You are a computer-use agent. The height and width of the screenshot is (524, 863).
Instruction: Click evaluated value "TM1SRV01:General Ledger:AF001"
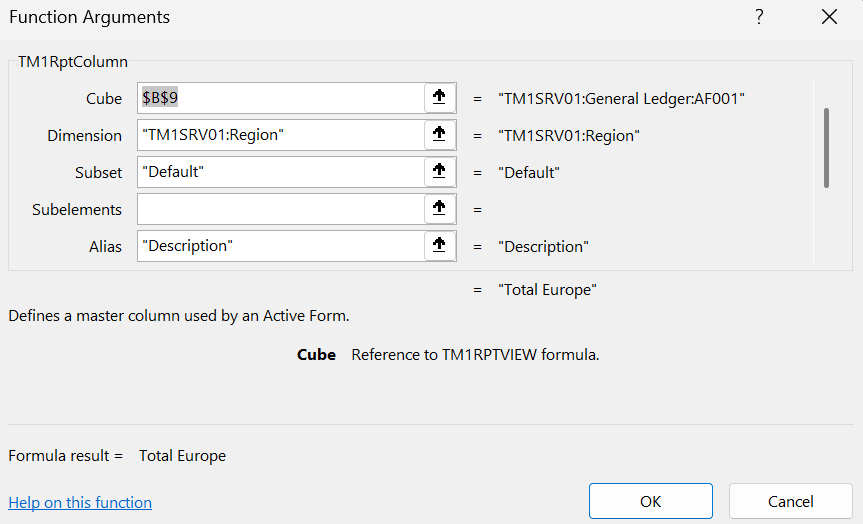(x=621, y=99)
